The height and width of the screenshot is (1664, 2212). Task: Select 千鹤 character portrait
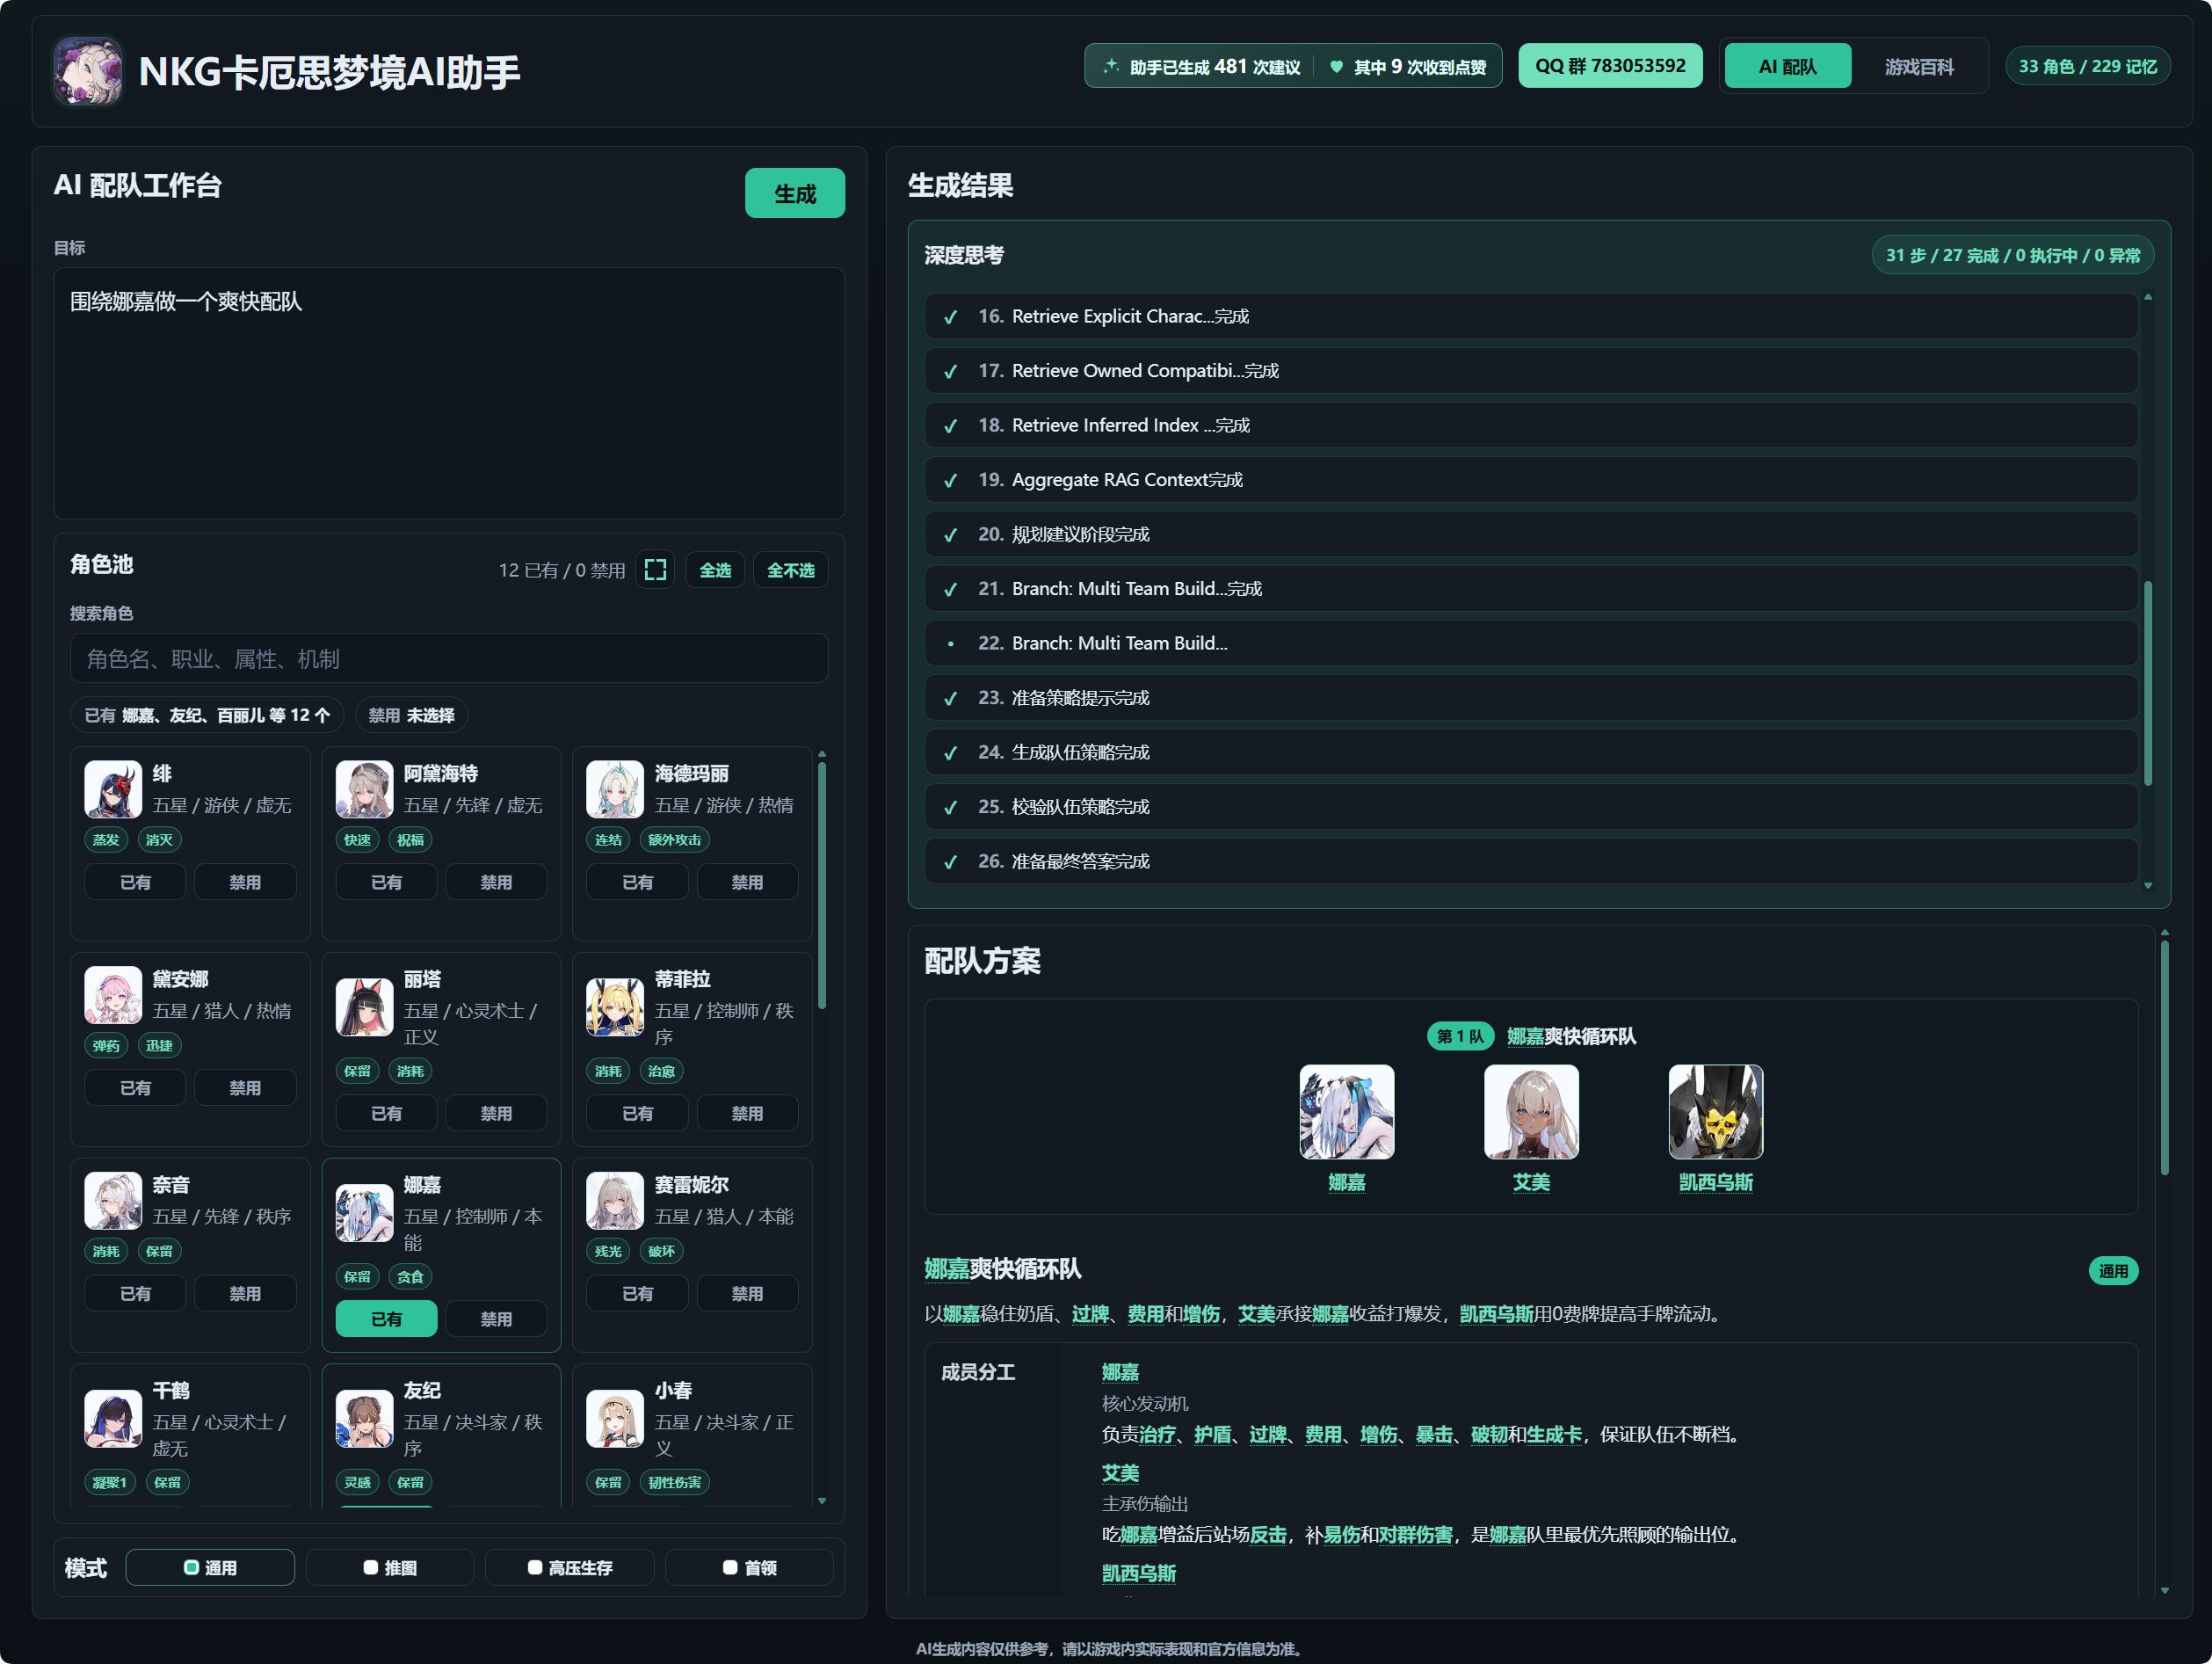[113, 1418]
